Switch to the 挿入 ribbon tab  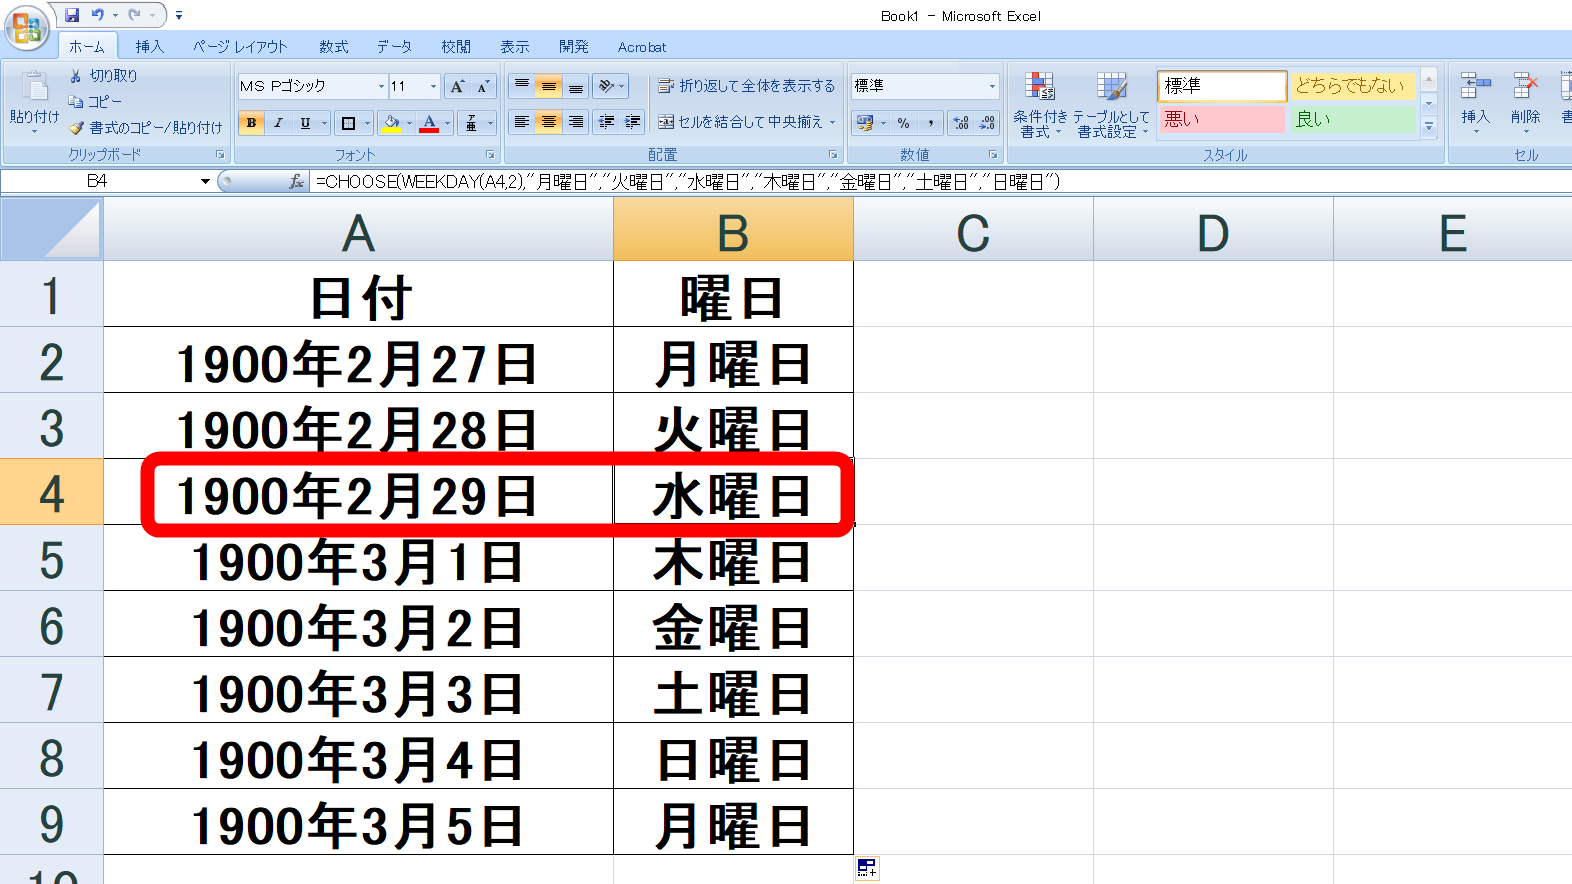tap(149, 47)
